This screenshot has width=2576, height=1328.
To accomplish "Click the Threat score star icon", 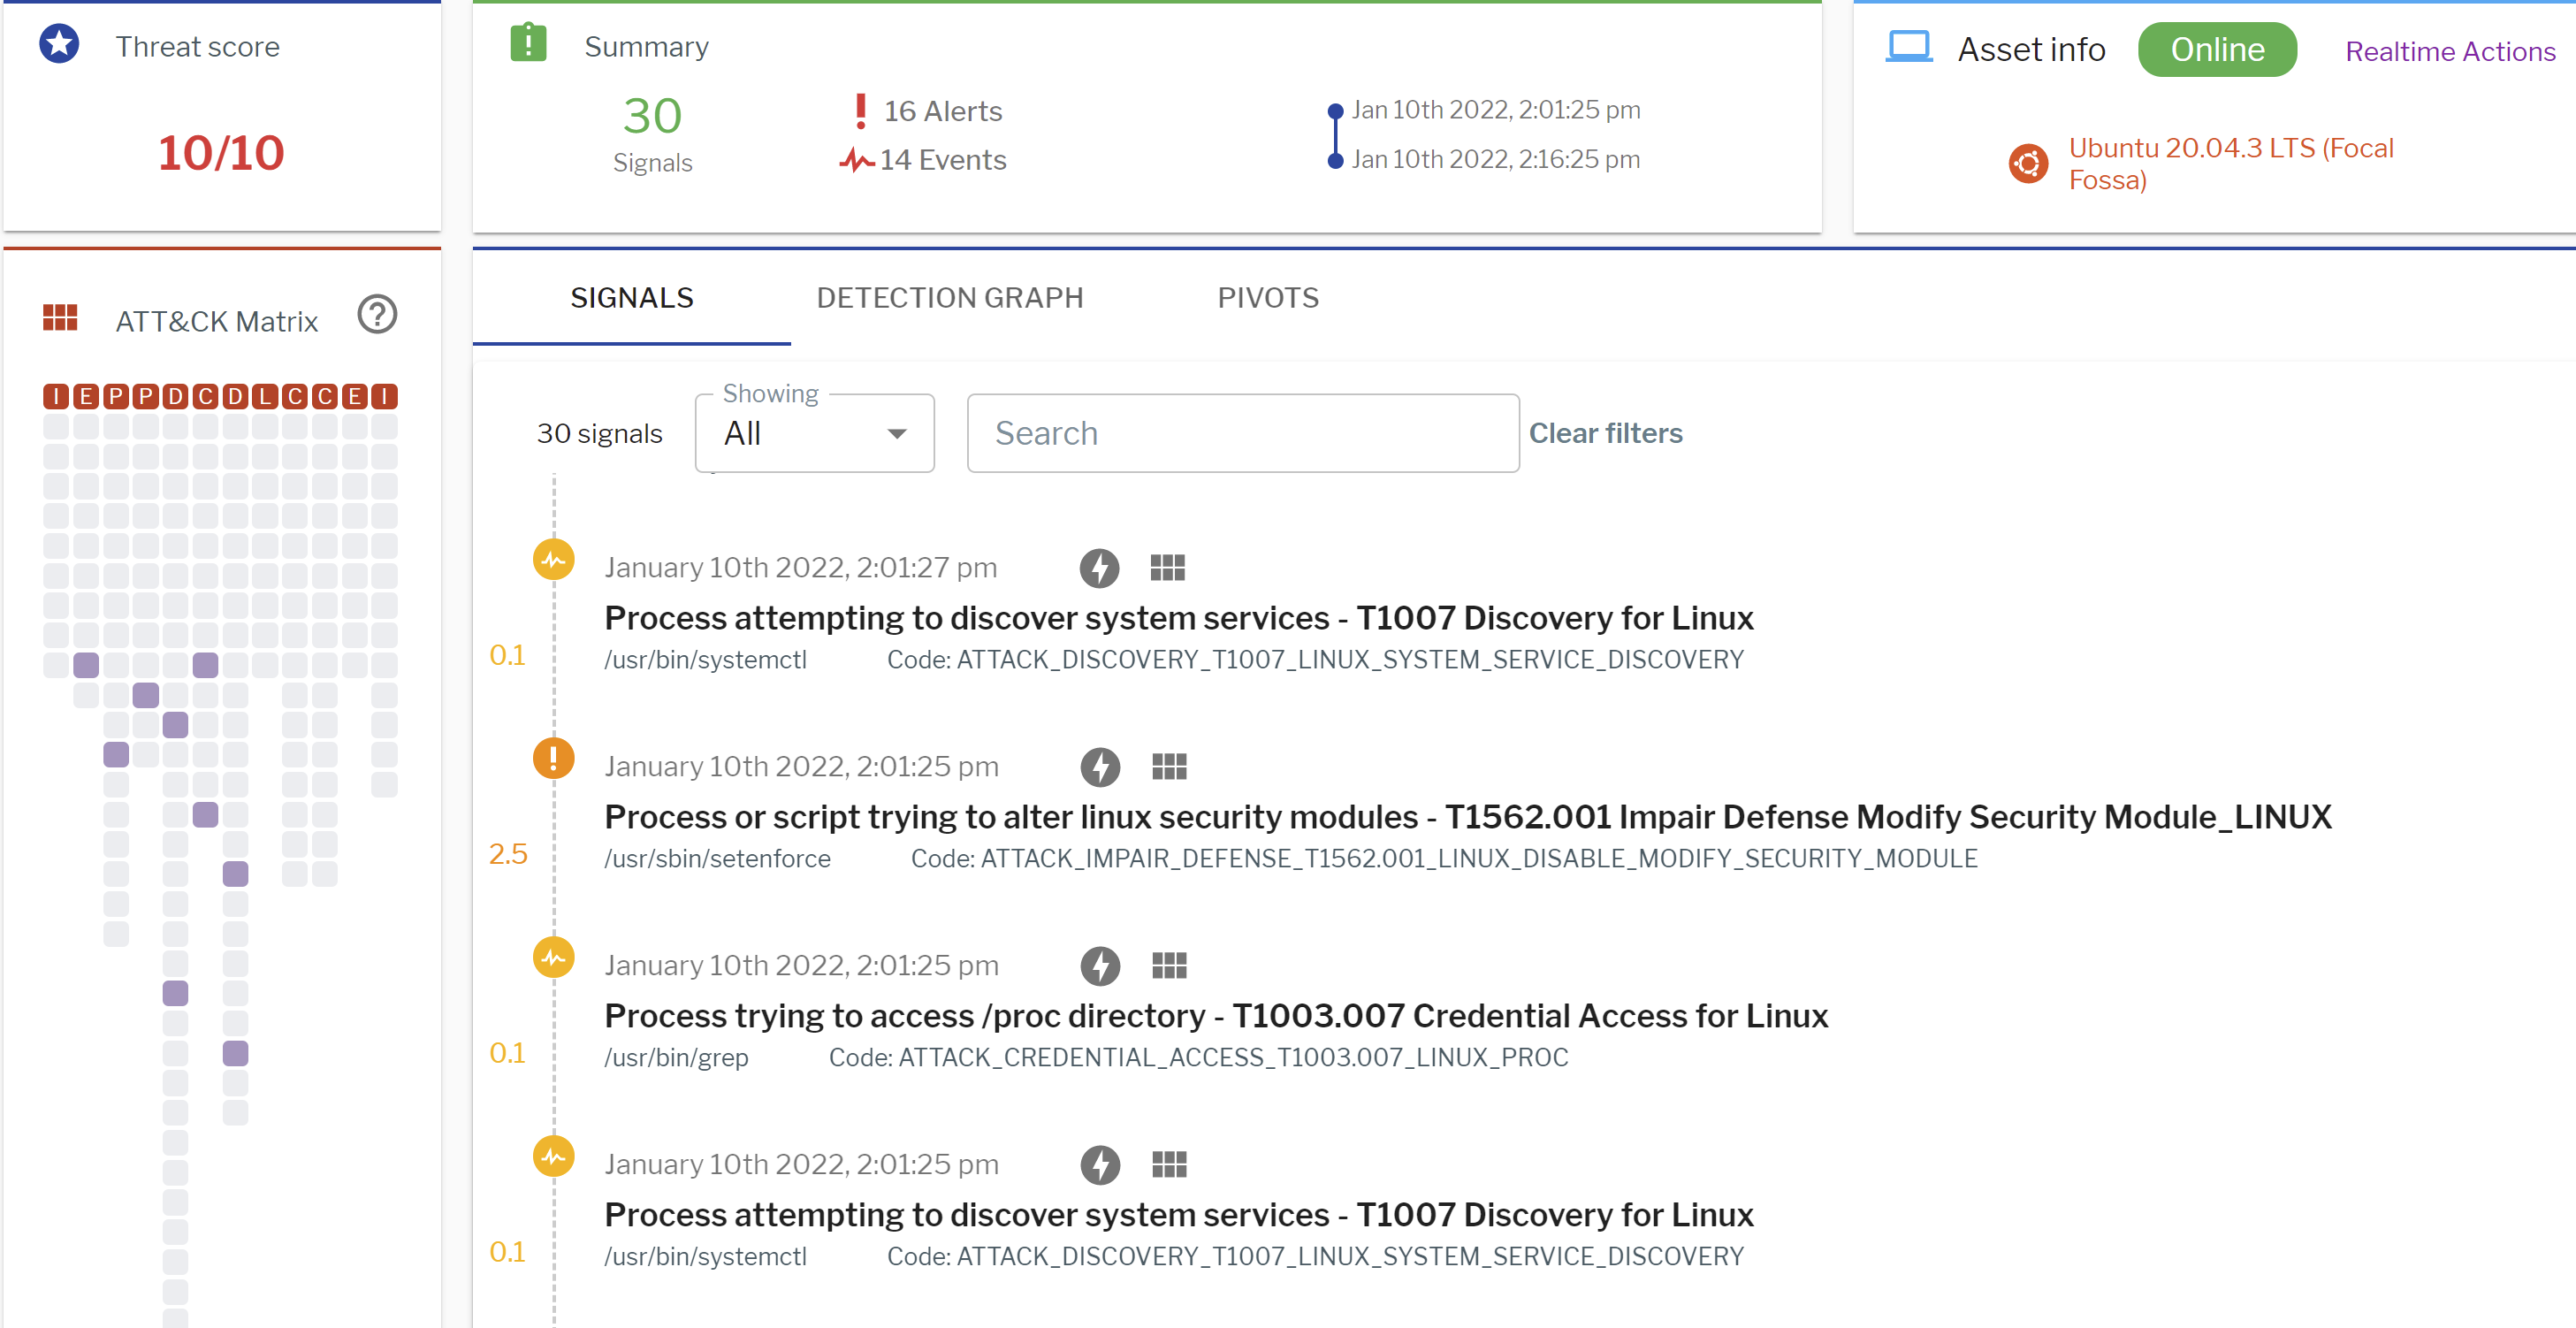I will click(x=59, y=44).
